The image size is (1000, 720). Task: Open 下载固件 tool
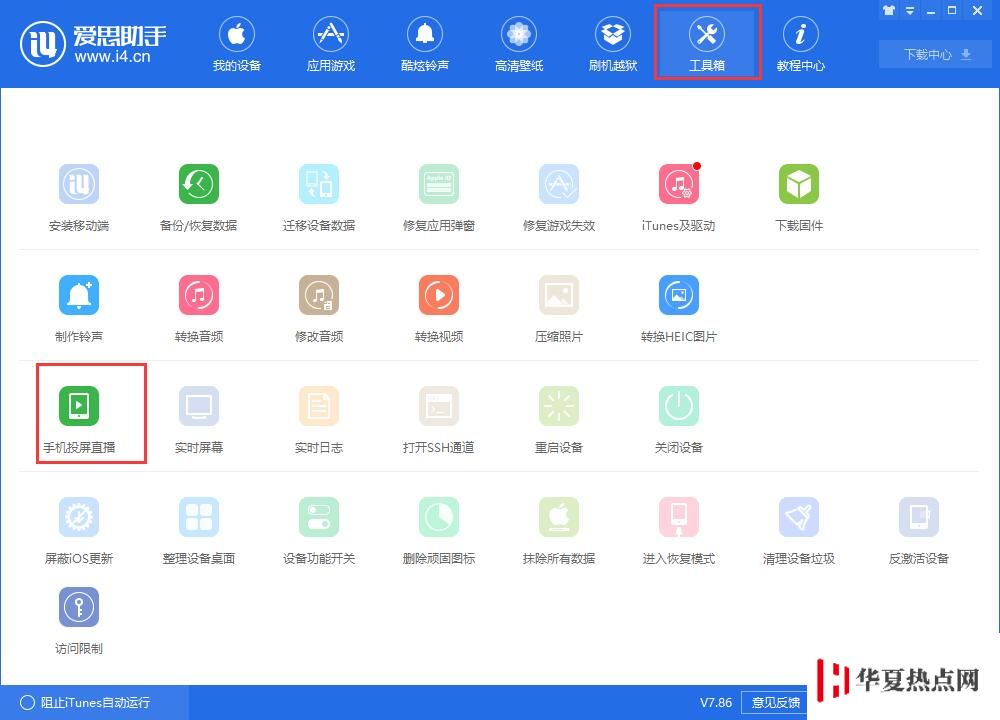point(798,198)
